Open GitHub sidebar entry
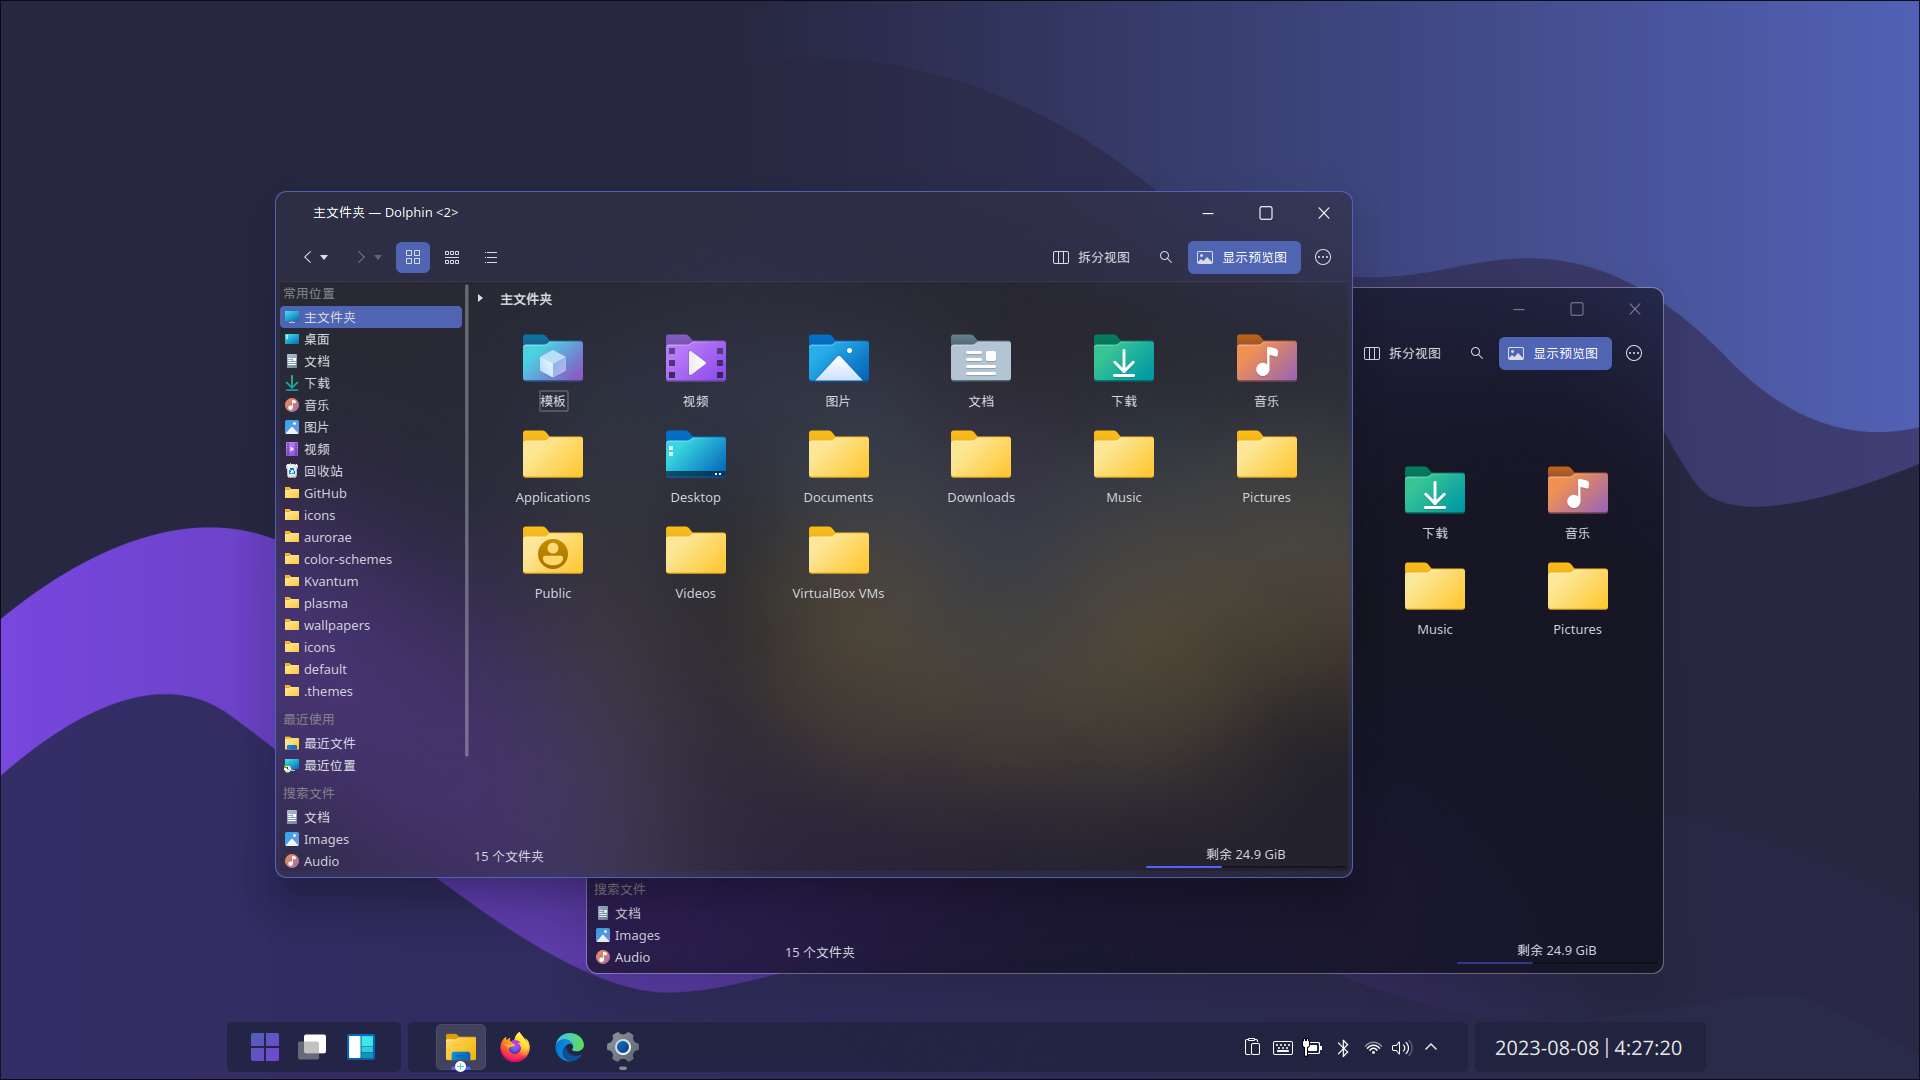Viewport: 1920px width, 1080px height. (371, 493)
